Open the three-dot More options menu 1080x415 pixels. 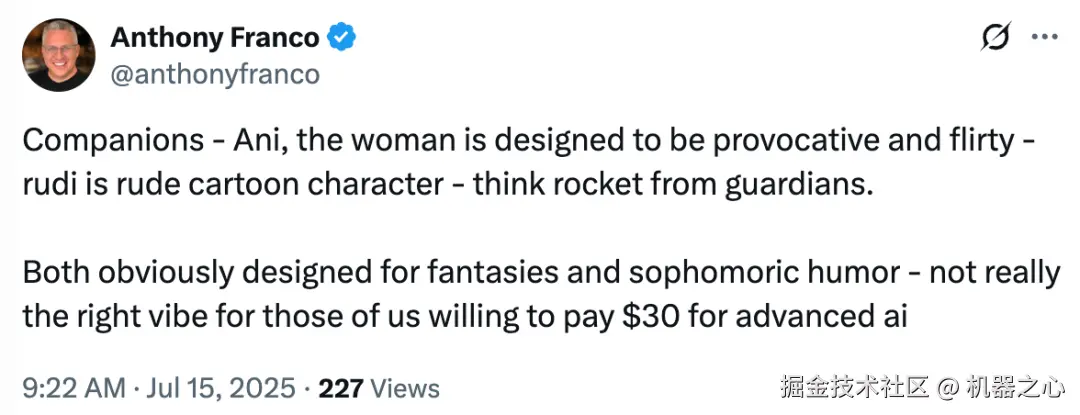[1044, 38]
